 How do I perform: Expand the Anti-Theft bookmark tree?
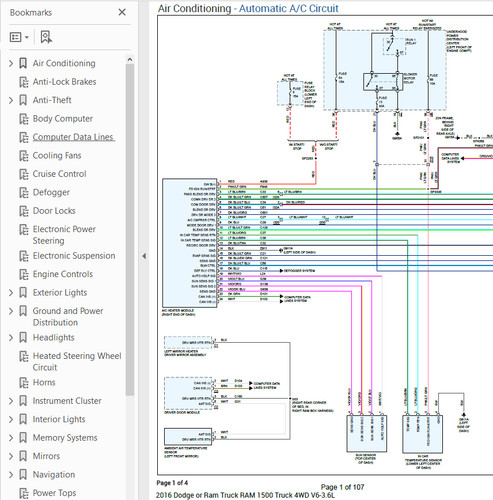pos(11,100)
